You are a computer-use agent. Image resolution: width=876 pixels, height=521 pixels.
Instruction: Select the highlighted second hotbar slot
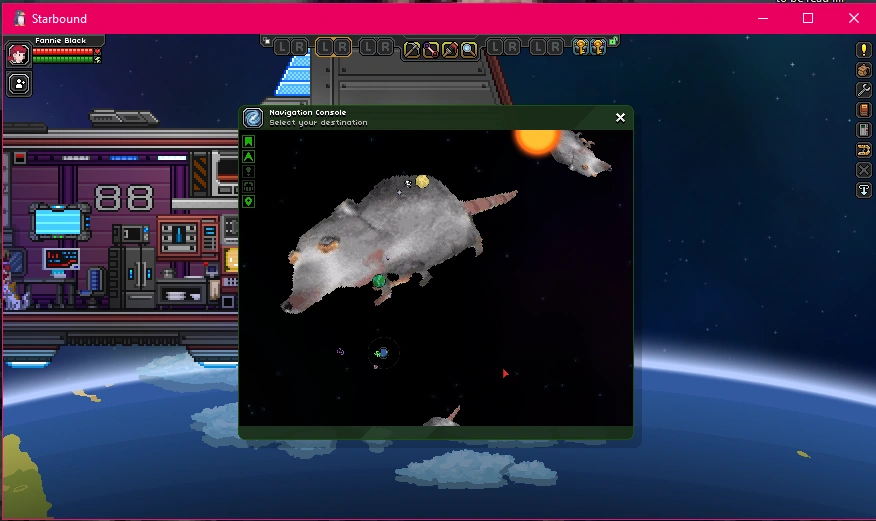pos(333,47)
